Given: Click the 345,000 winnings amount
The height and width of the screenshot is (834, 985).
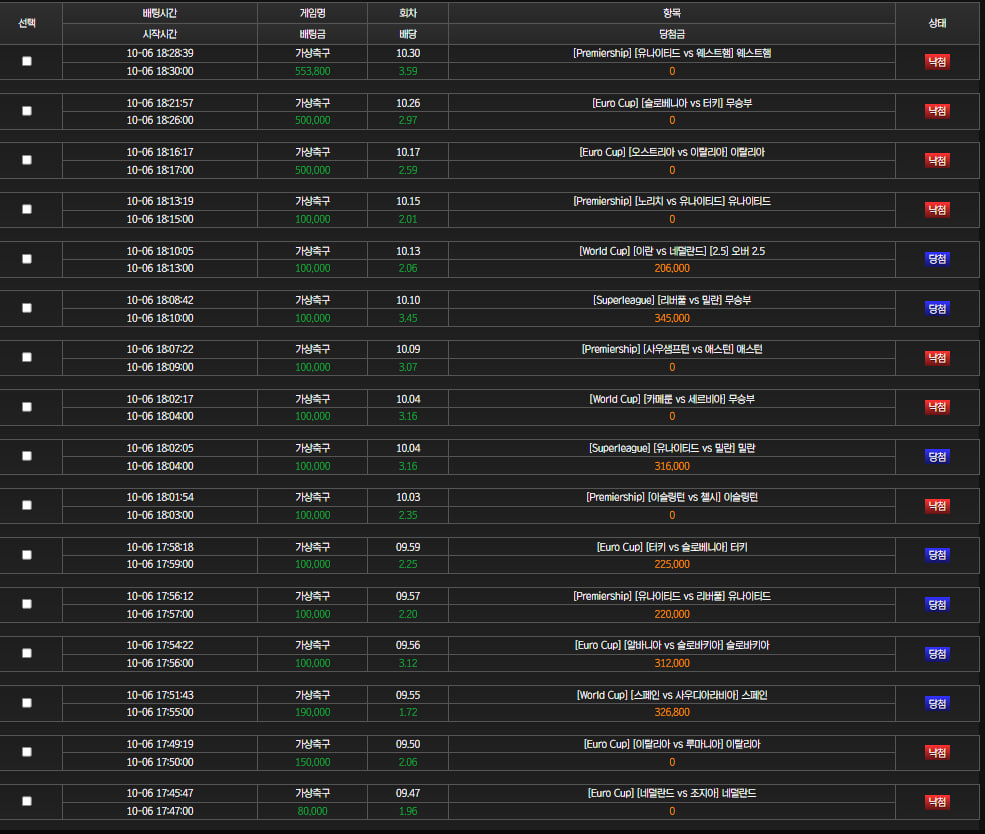Looking at the screenshot, I should pos(672,318).
